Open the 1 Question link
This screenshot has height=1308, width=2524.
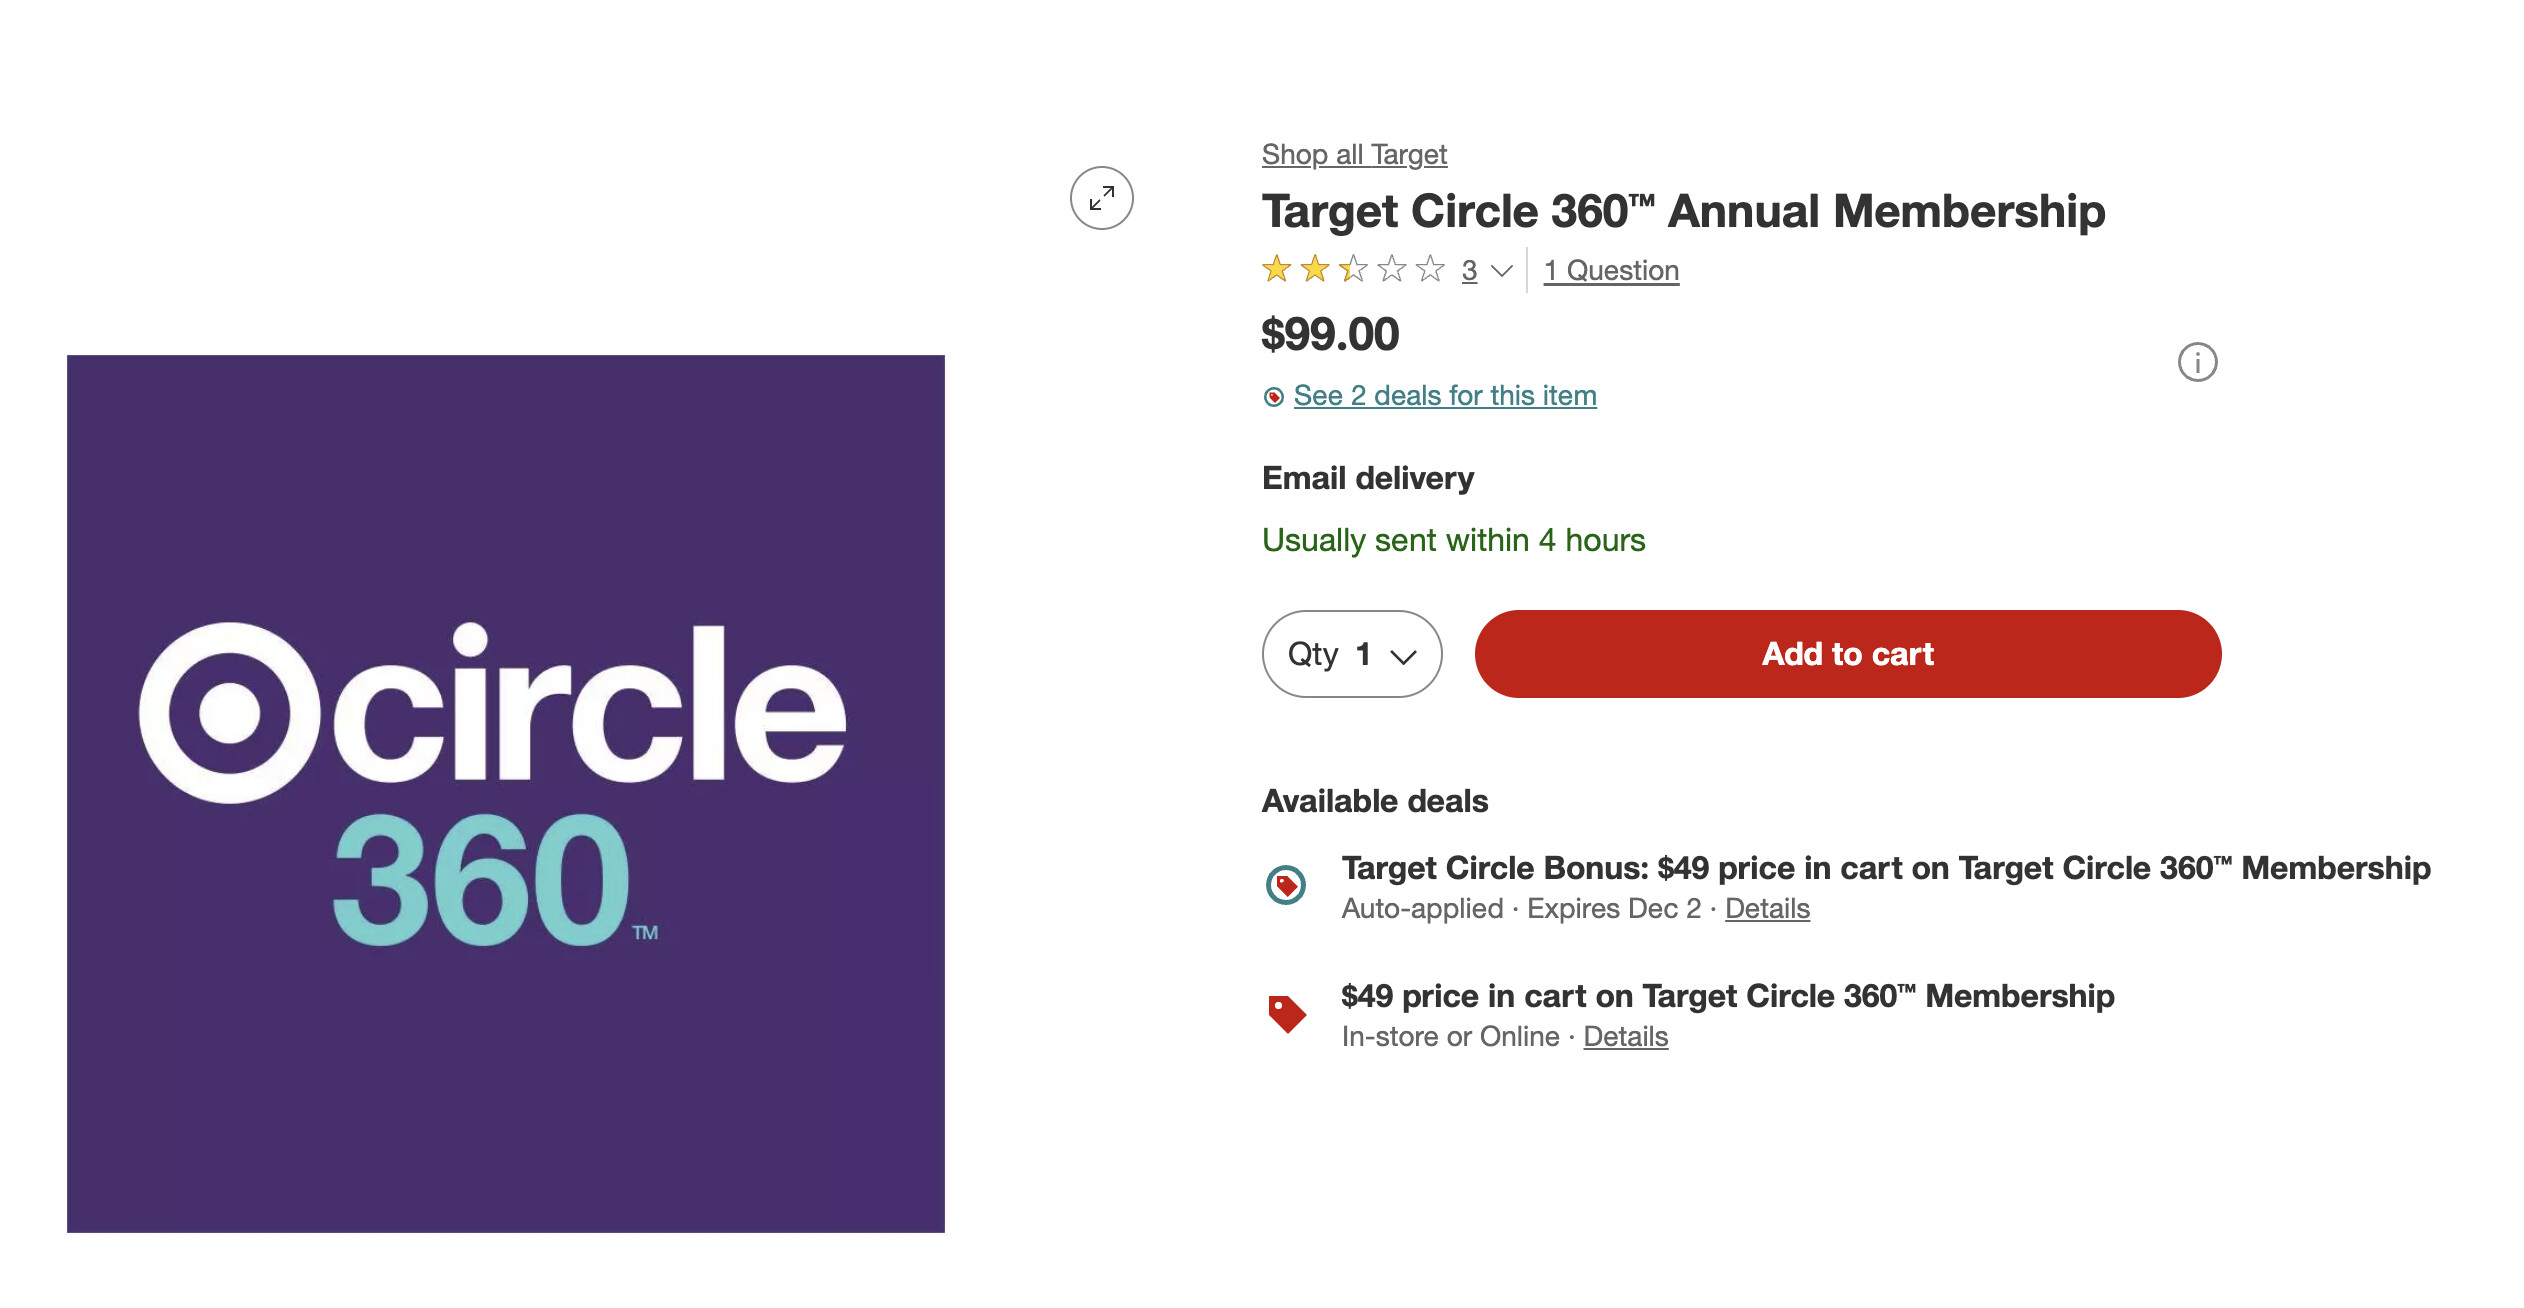click(1611, 271)
